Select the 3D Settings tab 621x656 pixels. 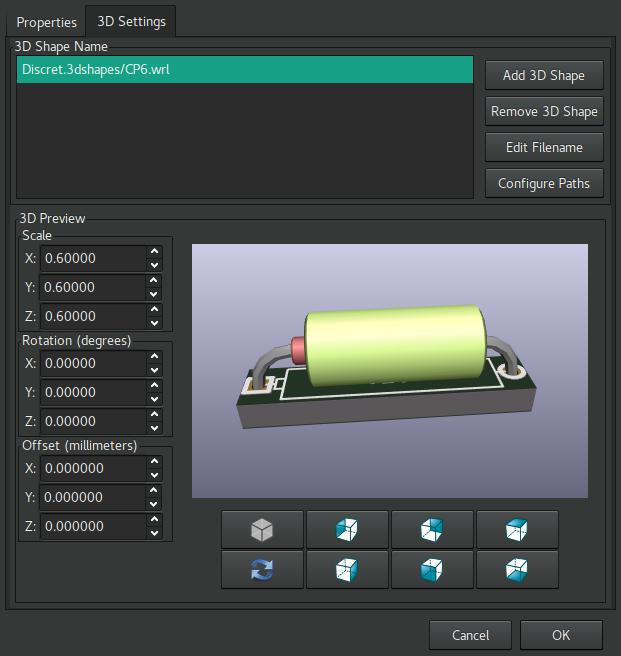point(131,22)
